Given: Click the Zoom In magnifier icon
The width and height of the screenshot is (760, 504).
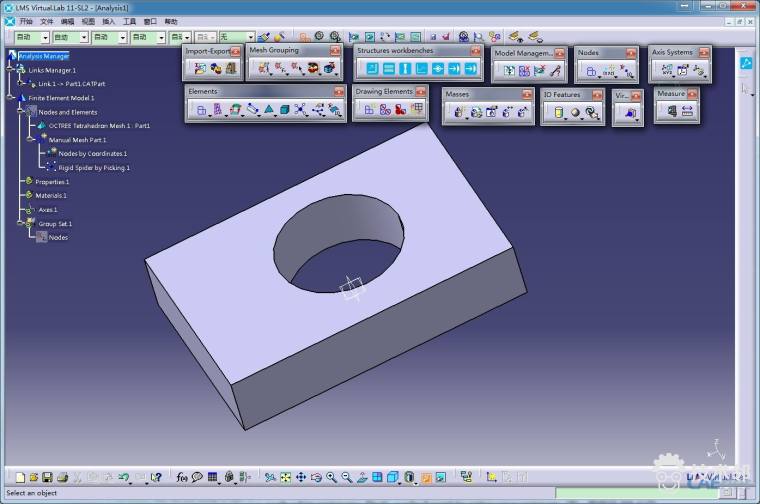Looking at the screenshot, I should [332, 478].
